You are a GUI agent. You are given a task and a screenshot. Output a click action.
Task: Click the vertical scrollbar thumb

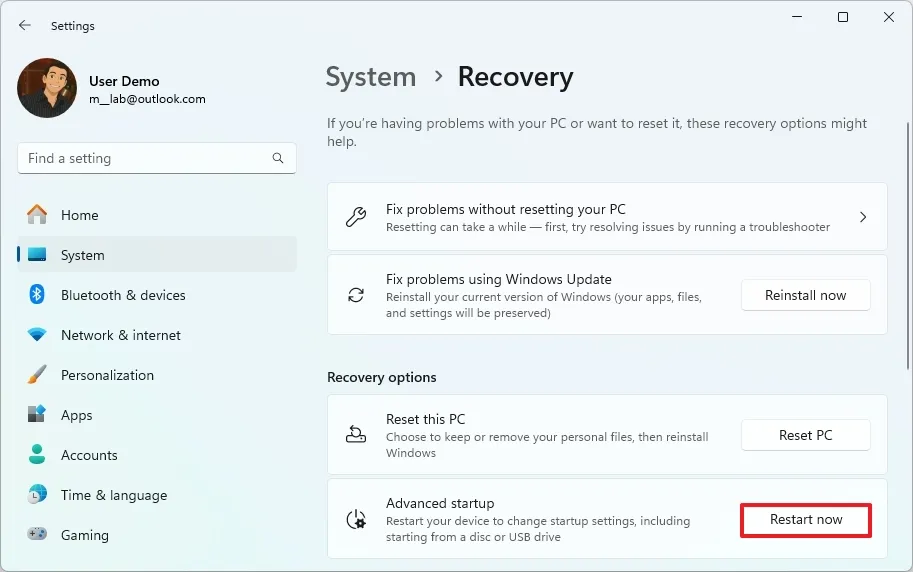907,245
